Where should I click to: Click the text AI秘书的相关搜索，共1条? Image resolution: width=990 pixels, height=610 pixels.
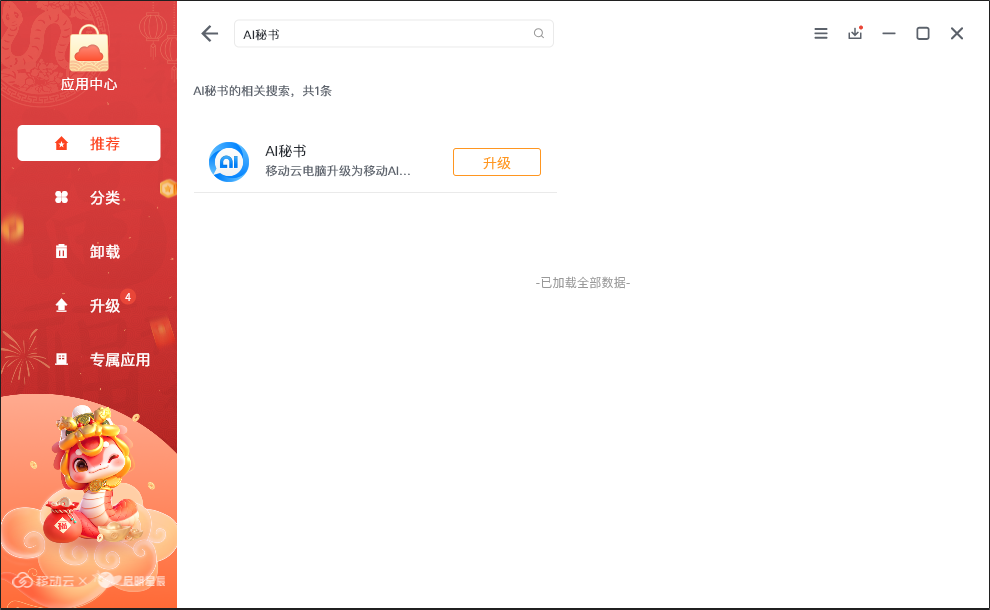tap(262, 91)
